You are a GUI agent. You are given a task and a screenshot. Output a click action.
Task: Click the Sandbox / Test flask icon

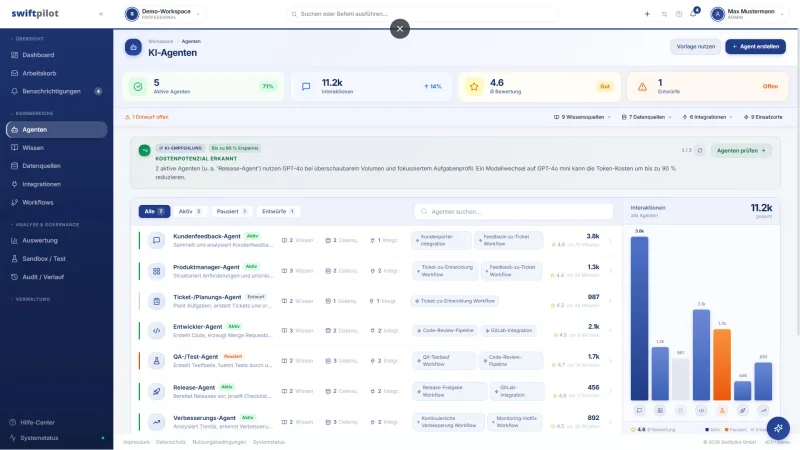tap(14, 259)
